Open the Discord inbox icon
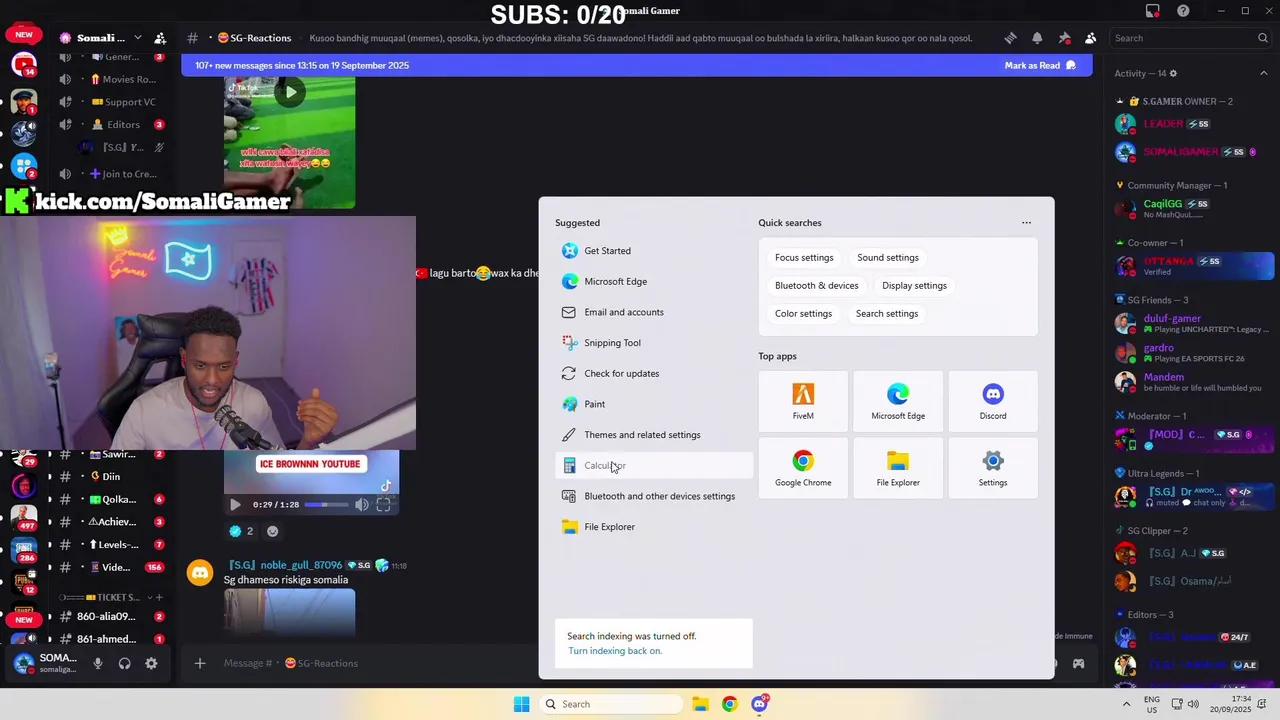The image size is (1280, 720). pos(1153,11)
